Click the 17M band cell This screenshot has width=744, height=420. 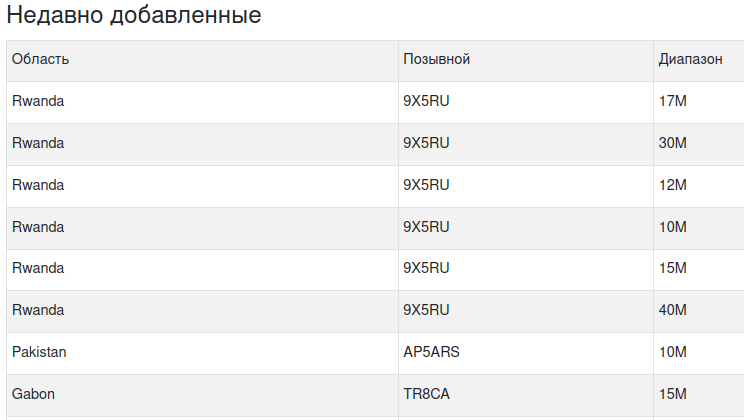click(x=698, y=102)
